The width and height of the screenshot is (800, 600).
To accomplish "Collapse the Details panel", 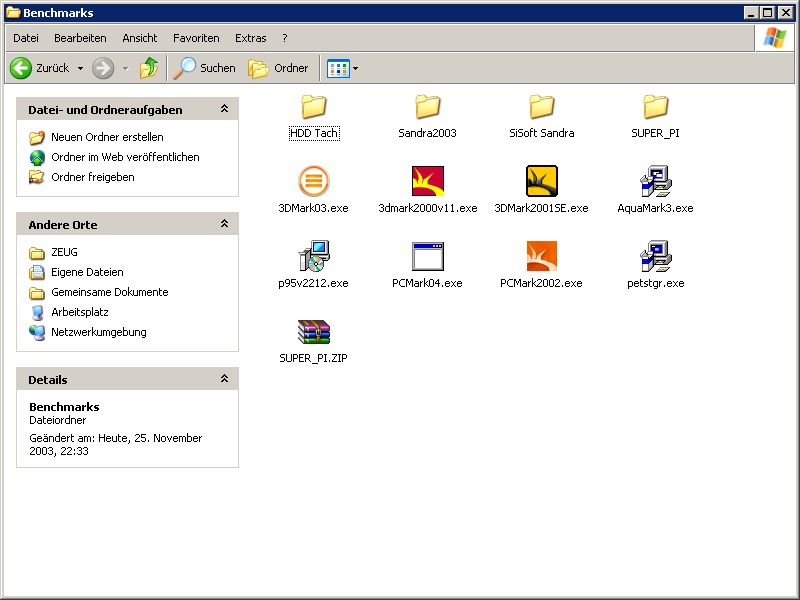I will (224, 379).
